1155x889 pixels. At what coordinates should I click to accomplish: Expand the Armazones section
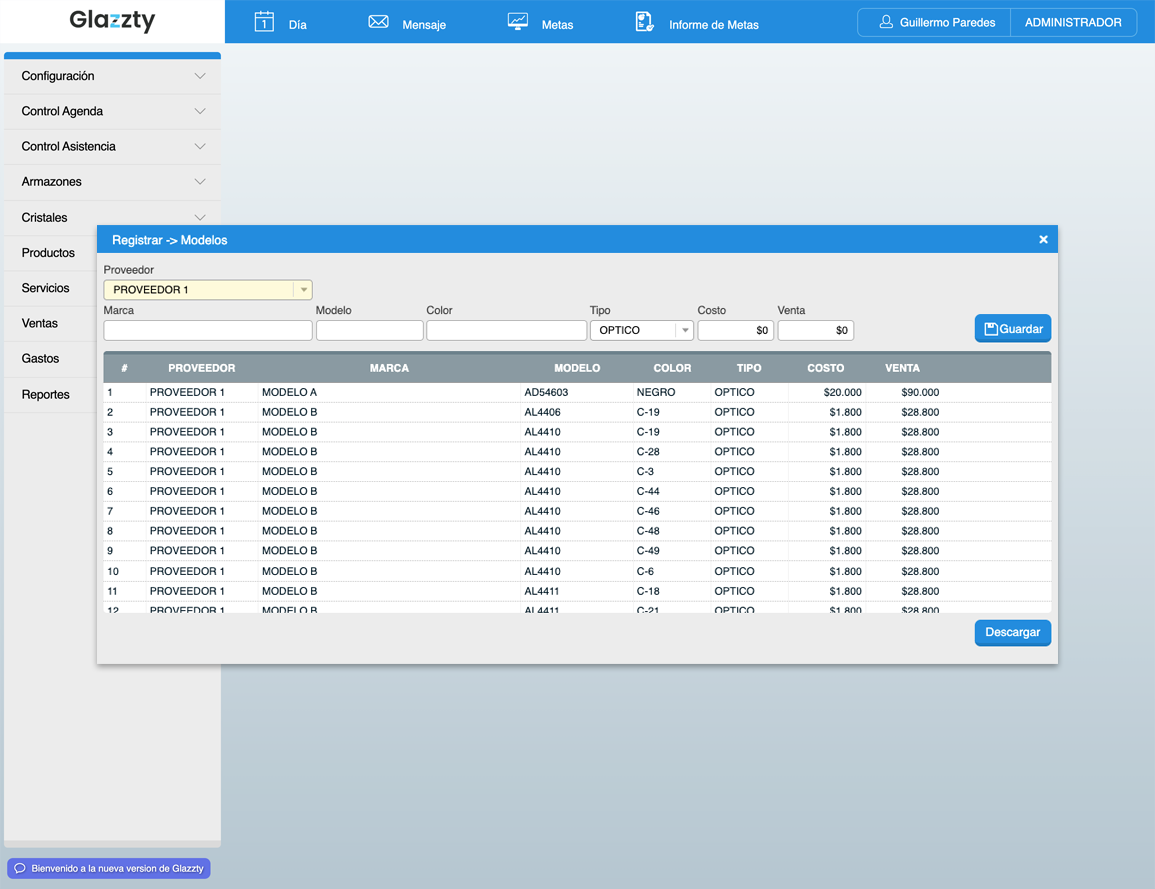tap(112, 182)
